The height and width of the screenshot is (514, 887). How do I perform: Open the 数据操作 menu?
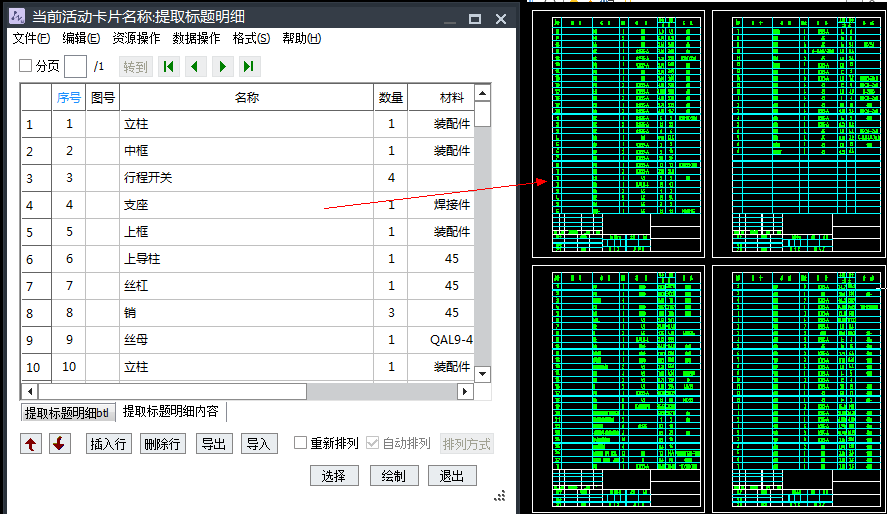tap(196, 39)
